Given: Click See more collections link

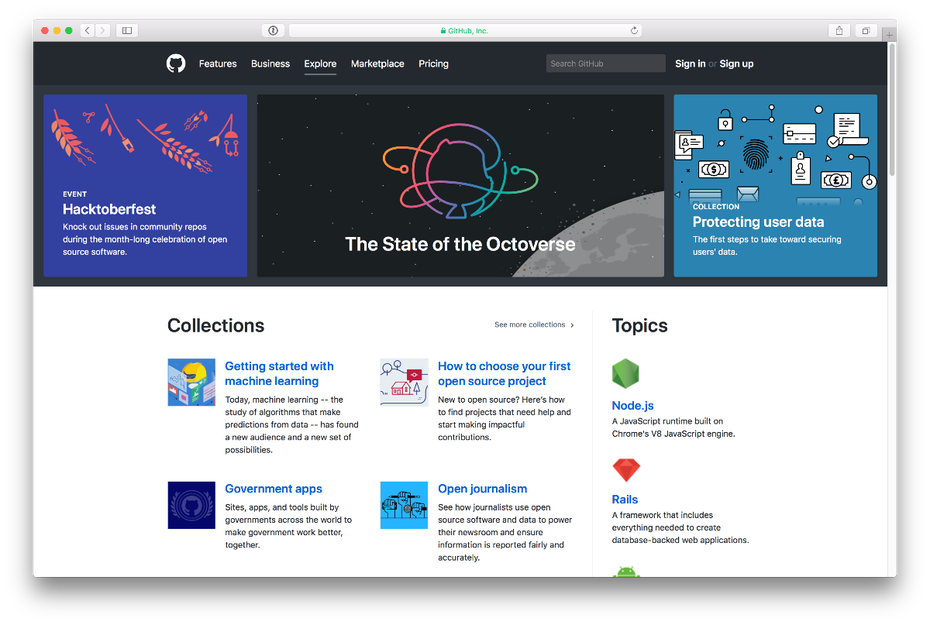Looking at the screenshot, I should tap(534, 325).
